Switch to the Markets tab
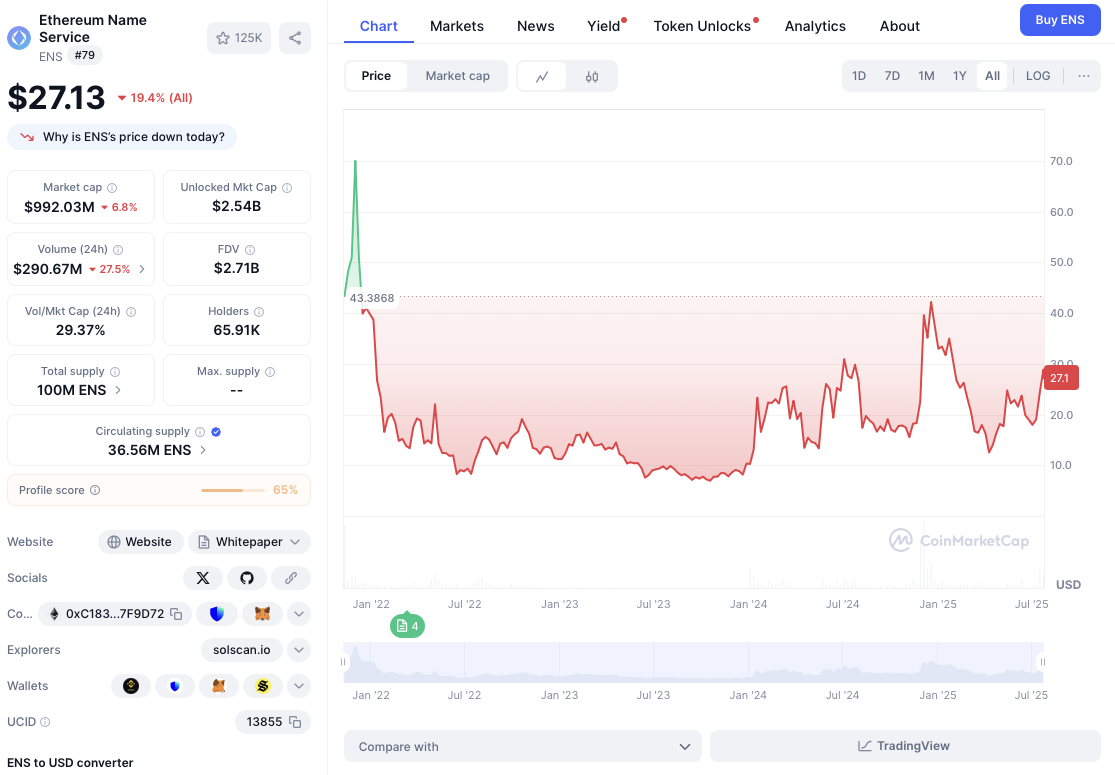The height and width of the screenshot is (775, 1115). click(457, 26)
